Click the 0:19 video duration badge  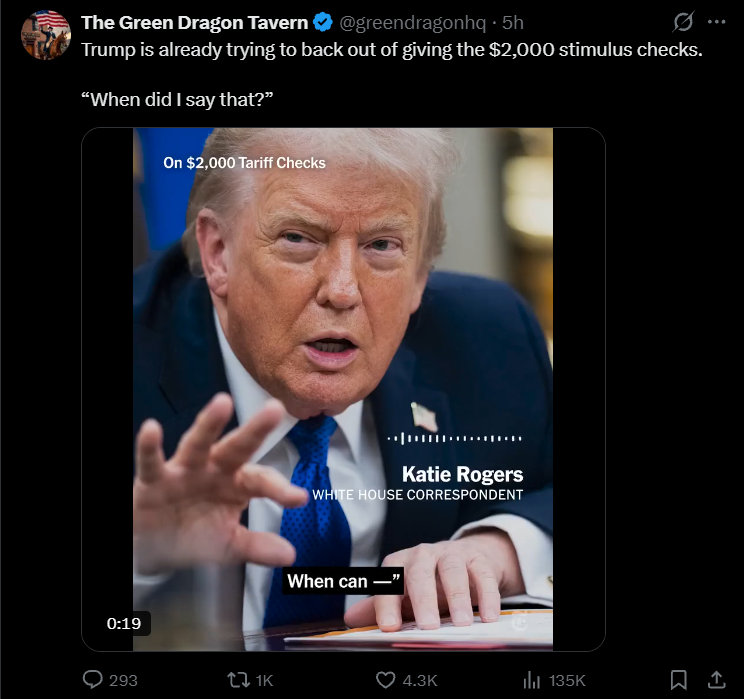click(124, 623)
